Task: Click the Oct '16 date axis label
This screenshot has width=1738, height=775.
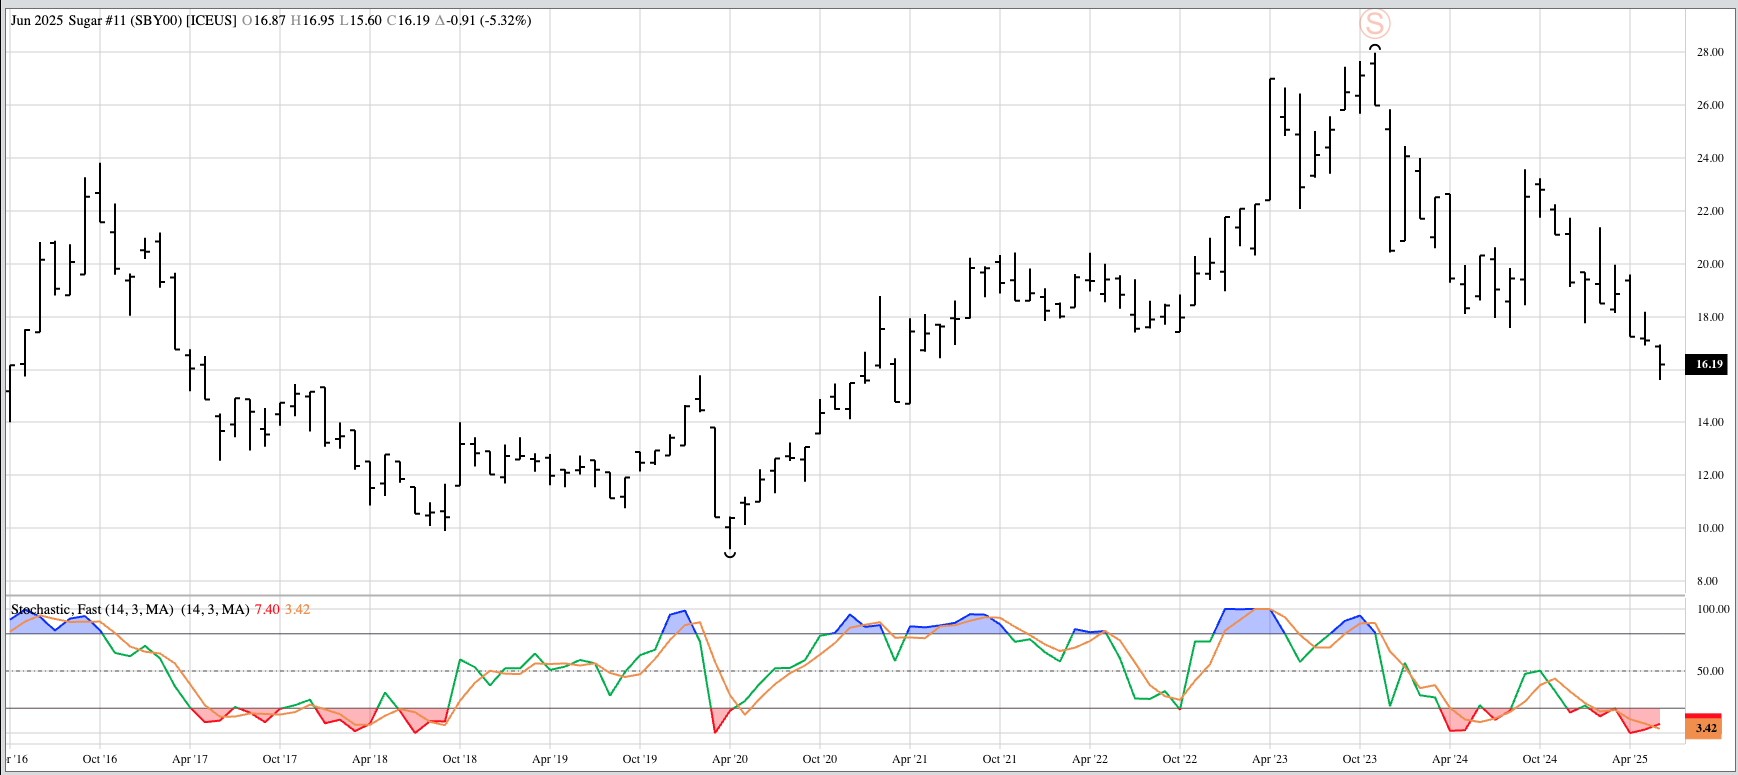Action: (x=99, y=759)
